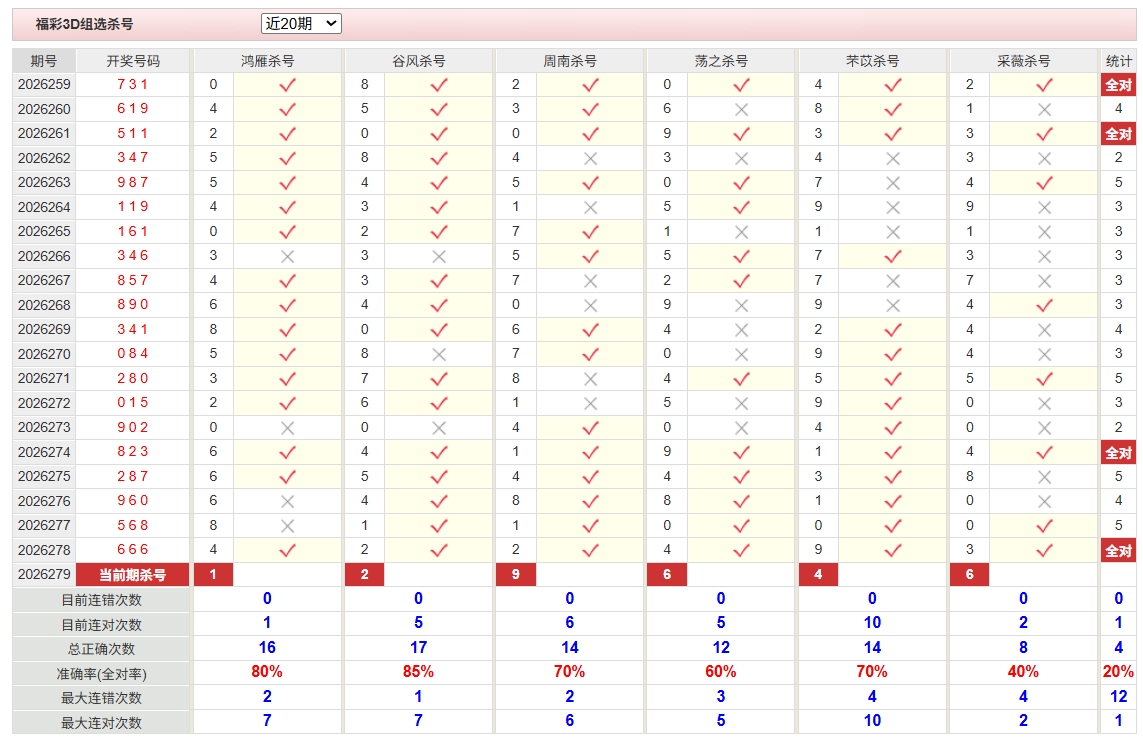
Task: Click the 40% accuracy value
Action: [x=1023, y=672]
